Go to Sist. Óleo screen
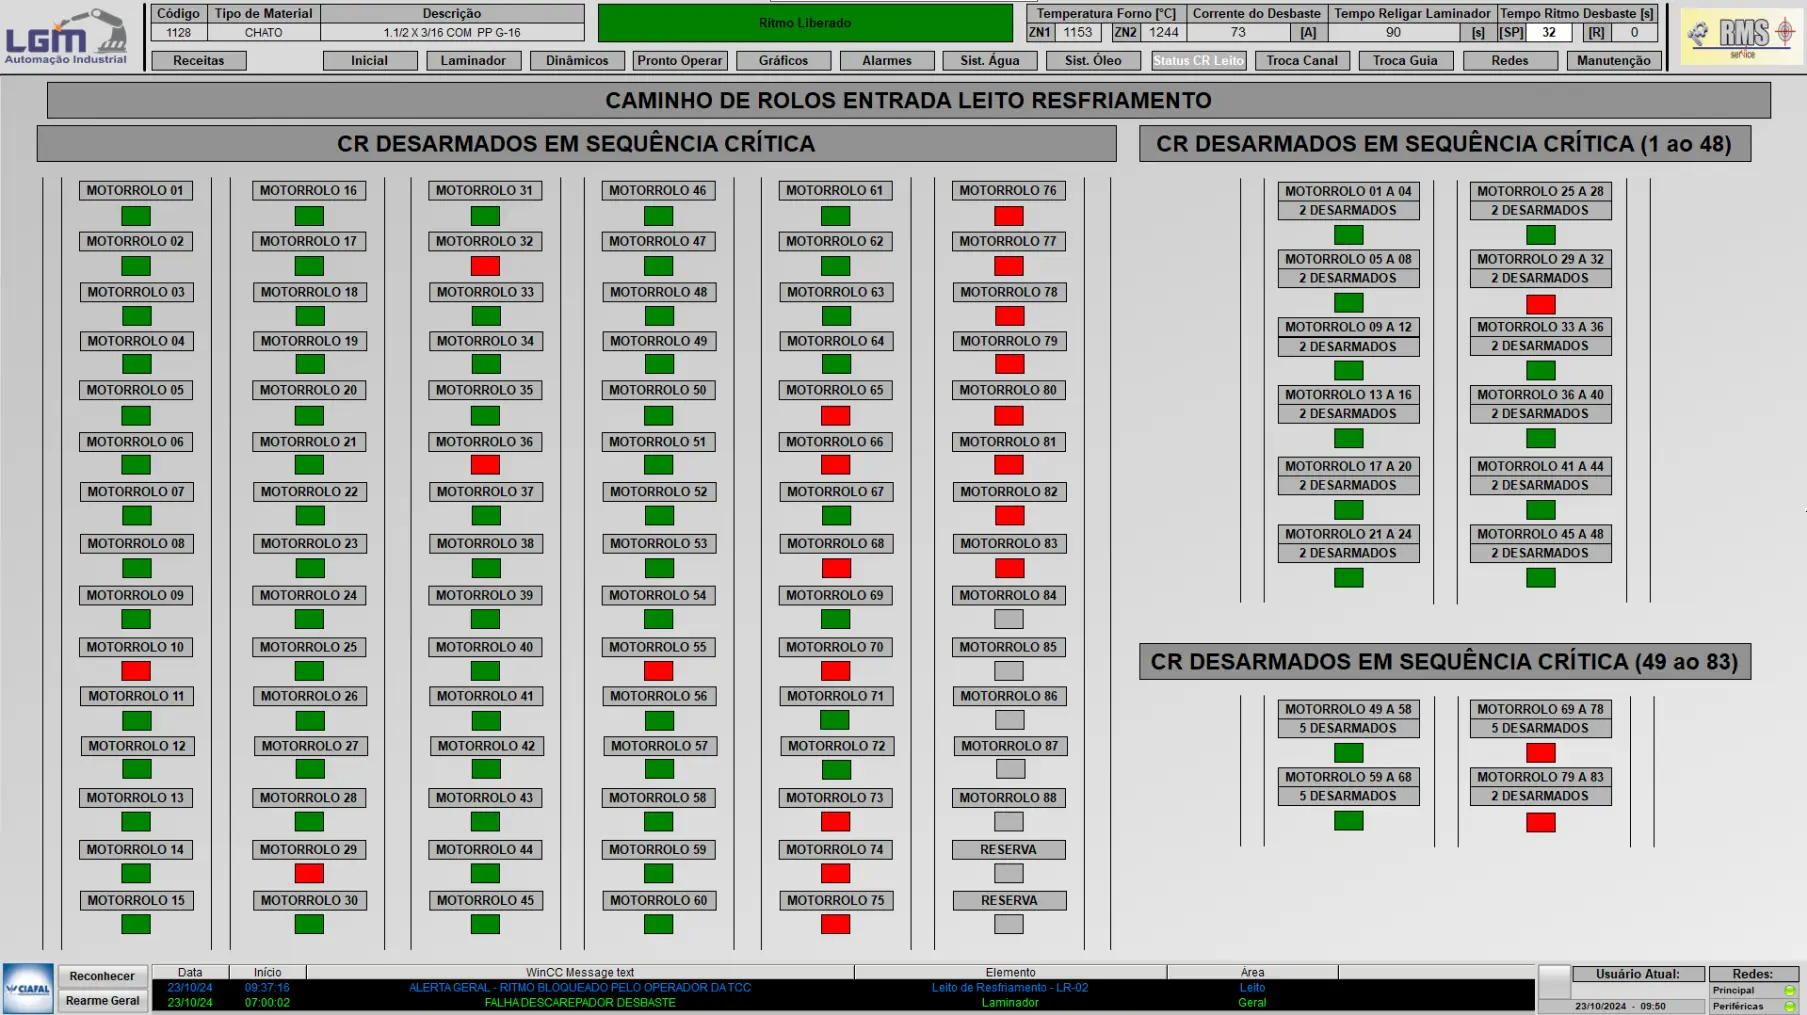The height and width of the screenshot is (1015, 1807). coord(1093,61)
